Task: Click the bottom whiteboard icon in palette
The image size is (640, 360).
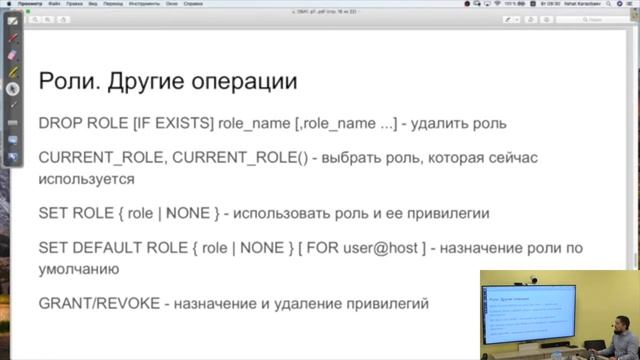Action: (13, 156)
